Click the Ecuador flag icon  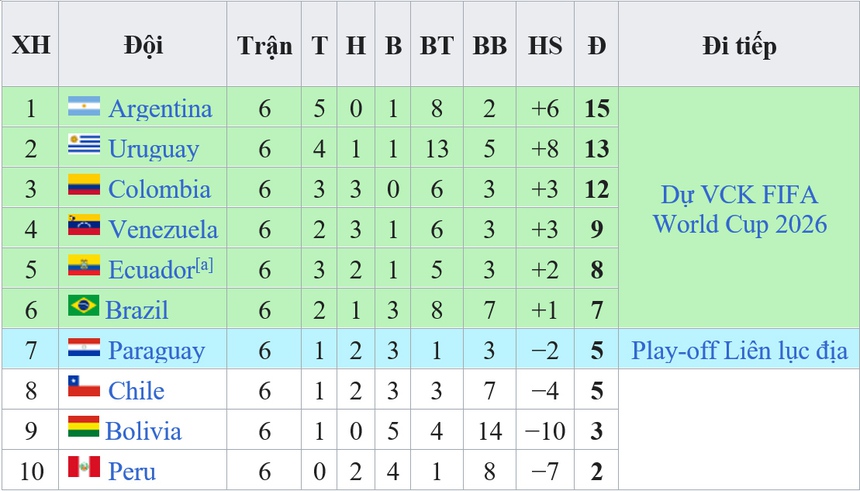[84, 267]
